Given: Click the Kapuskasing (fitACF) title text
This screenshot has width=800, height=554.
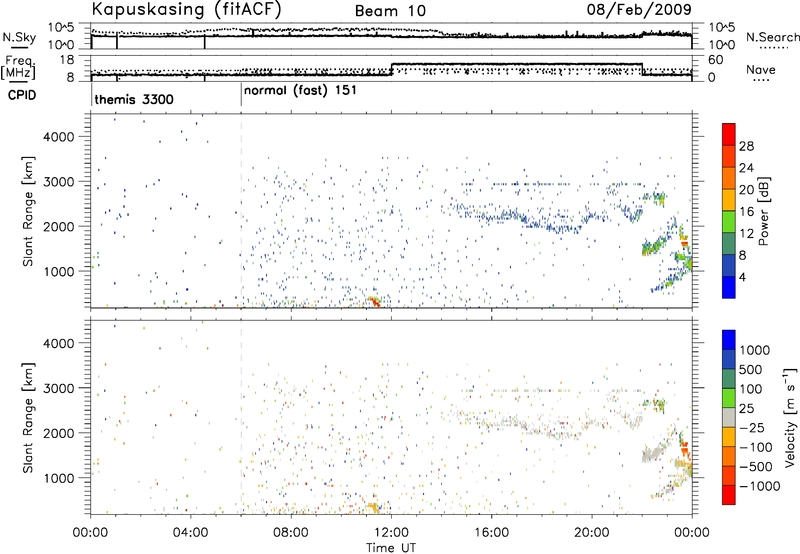Looking at the screenshot, I should click(x=186, y=10).
